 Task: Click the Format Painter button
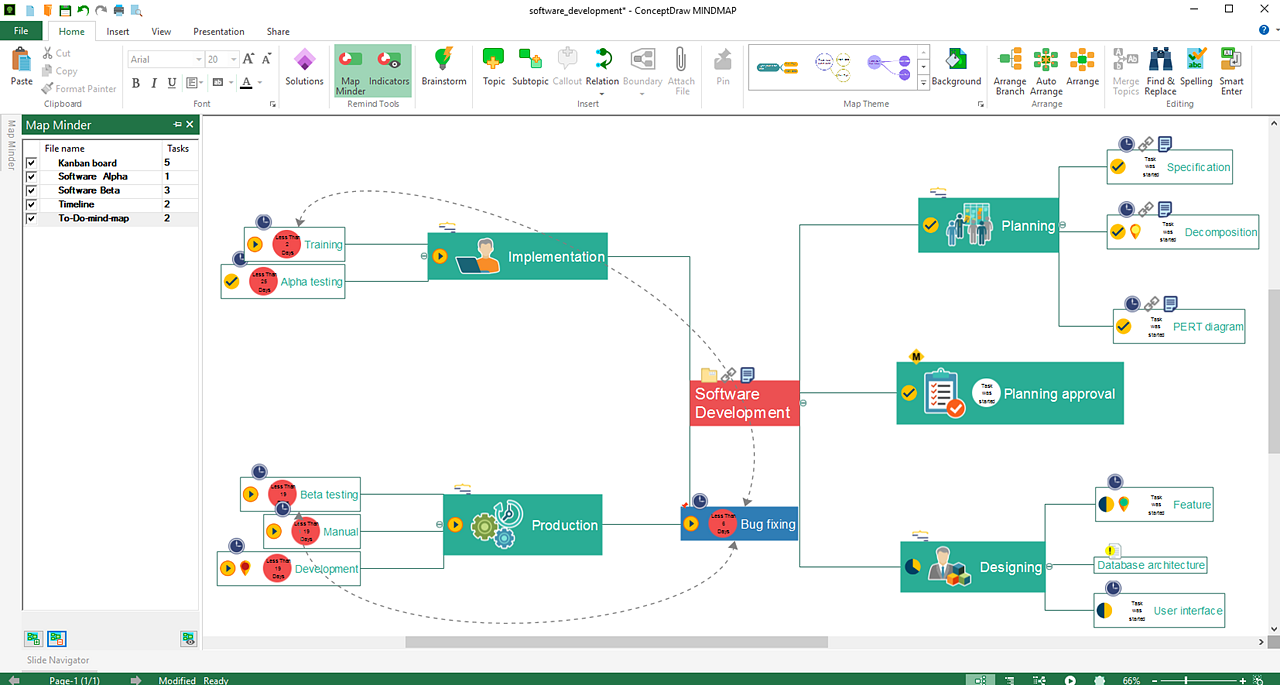(79, 89)
